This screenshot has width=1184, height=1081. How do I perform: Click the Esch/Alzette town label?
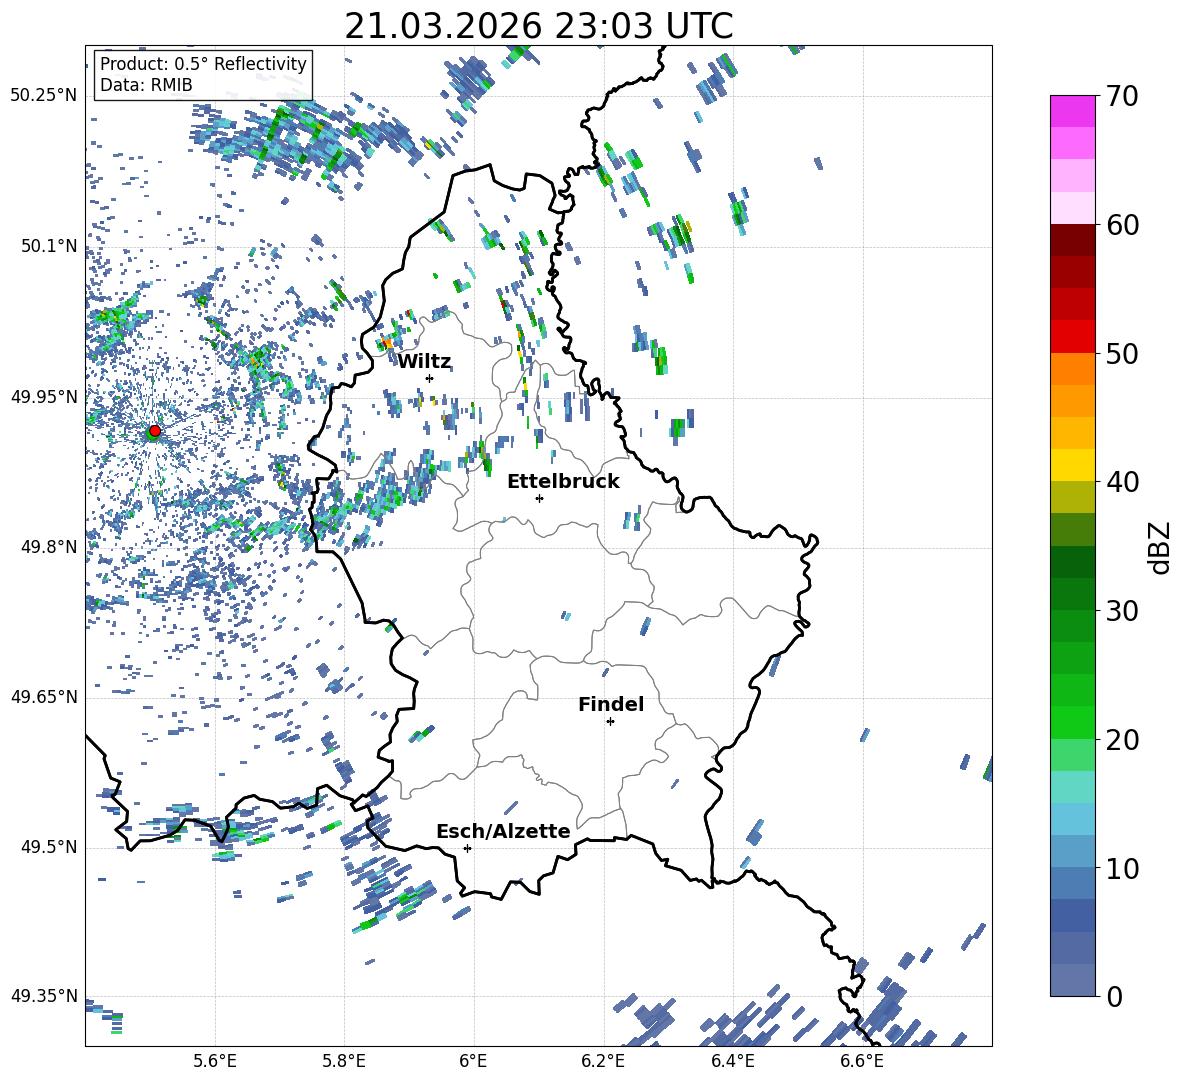pyautogui.click(x=503, y=832)
